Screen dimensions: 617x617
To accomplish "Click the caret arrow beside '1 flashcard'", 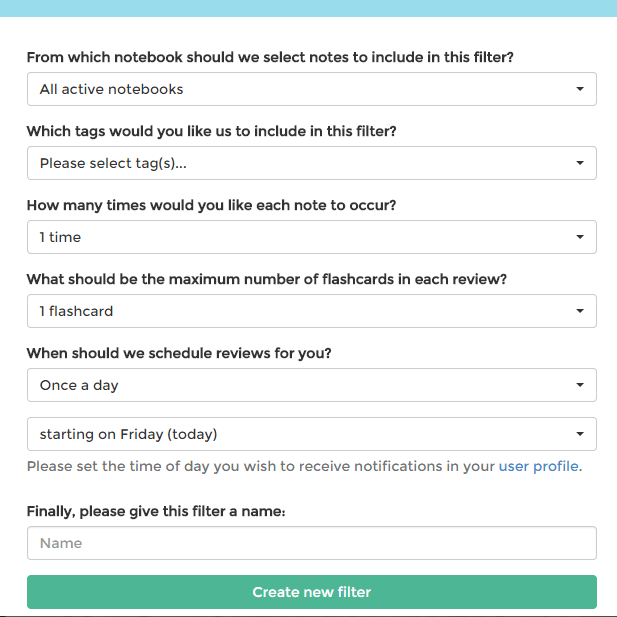I will point(580,311).
